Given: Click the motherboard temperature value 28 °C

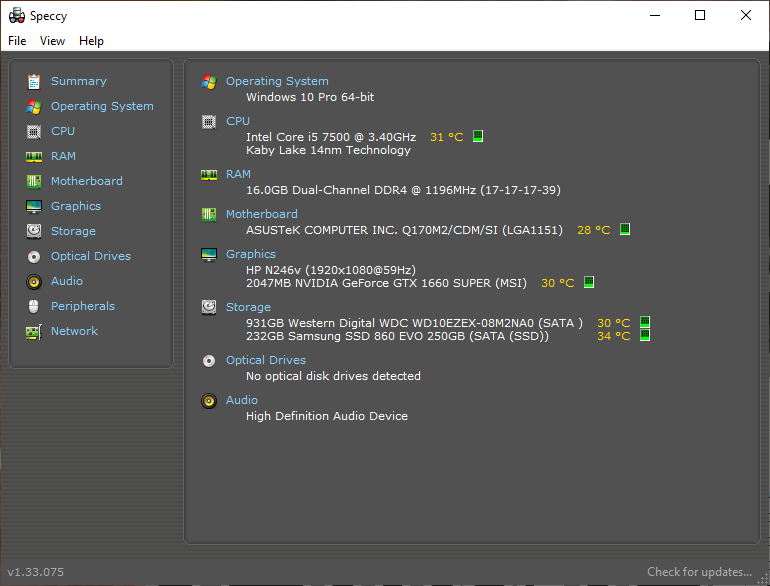Looking at the screenshot, I should click(594, 230).
